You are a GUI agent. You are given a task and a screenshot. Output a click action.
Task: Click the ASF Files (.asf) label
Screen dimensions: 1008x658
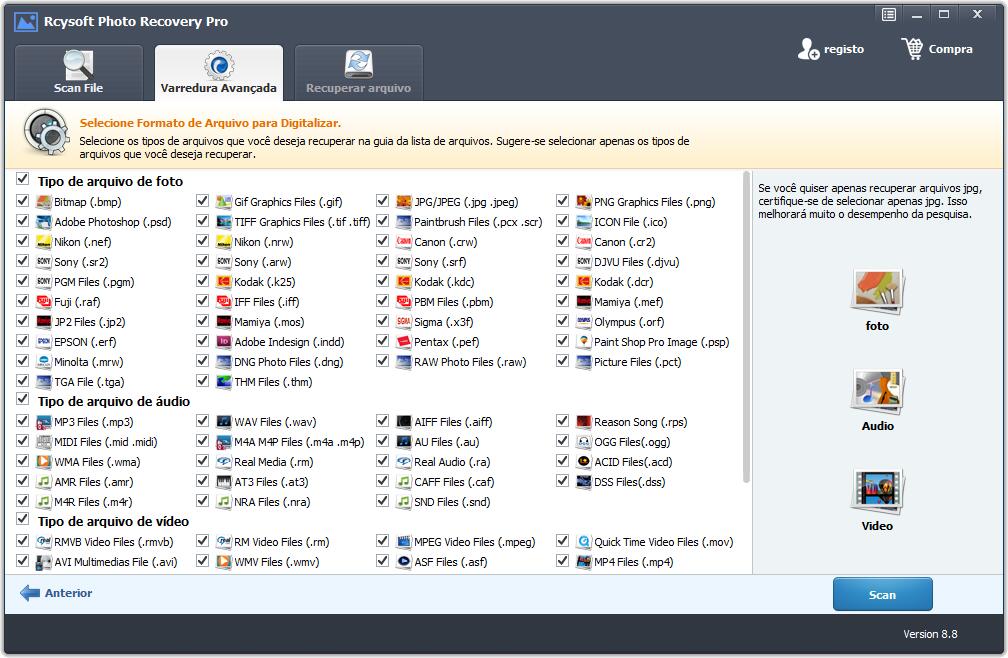coord(451,562)
